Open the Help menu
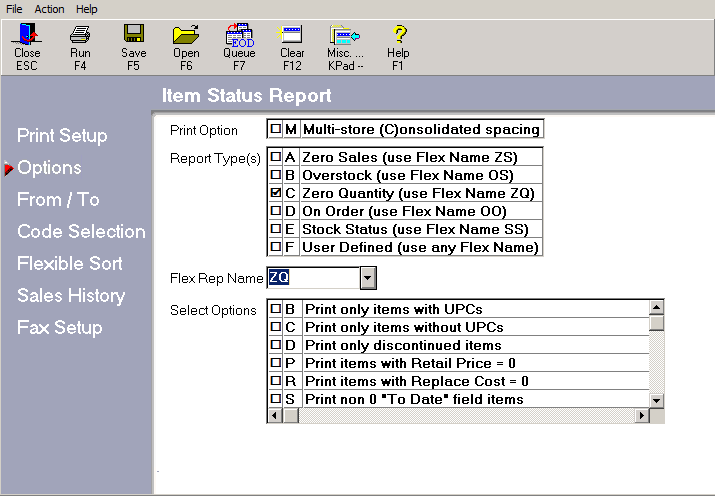The height and width of the screenshot is (496, 715). coord(87,9)
